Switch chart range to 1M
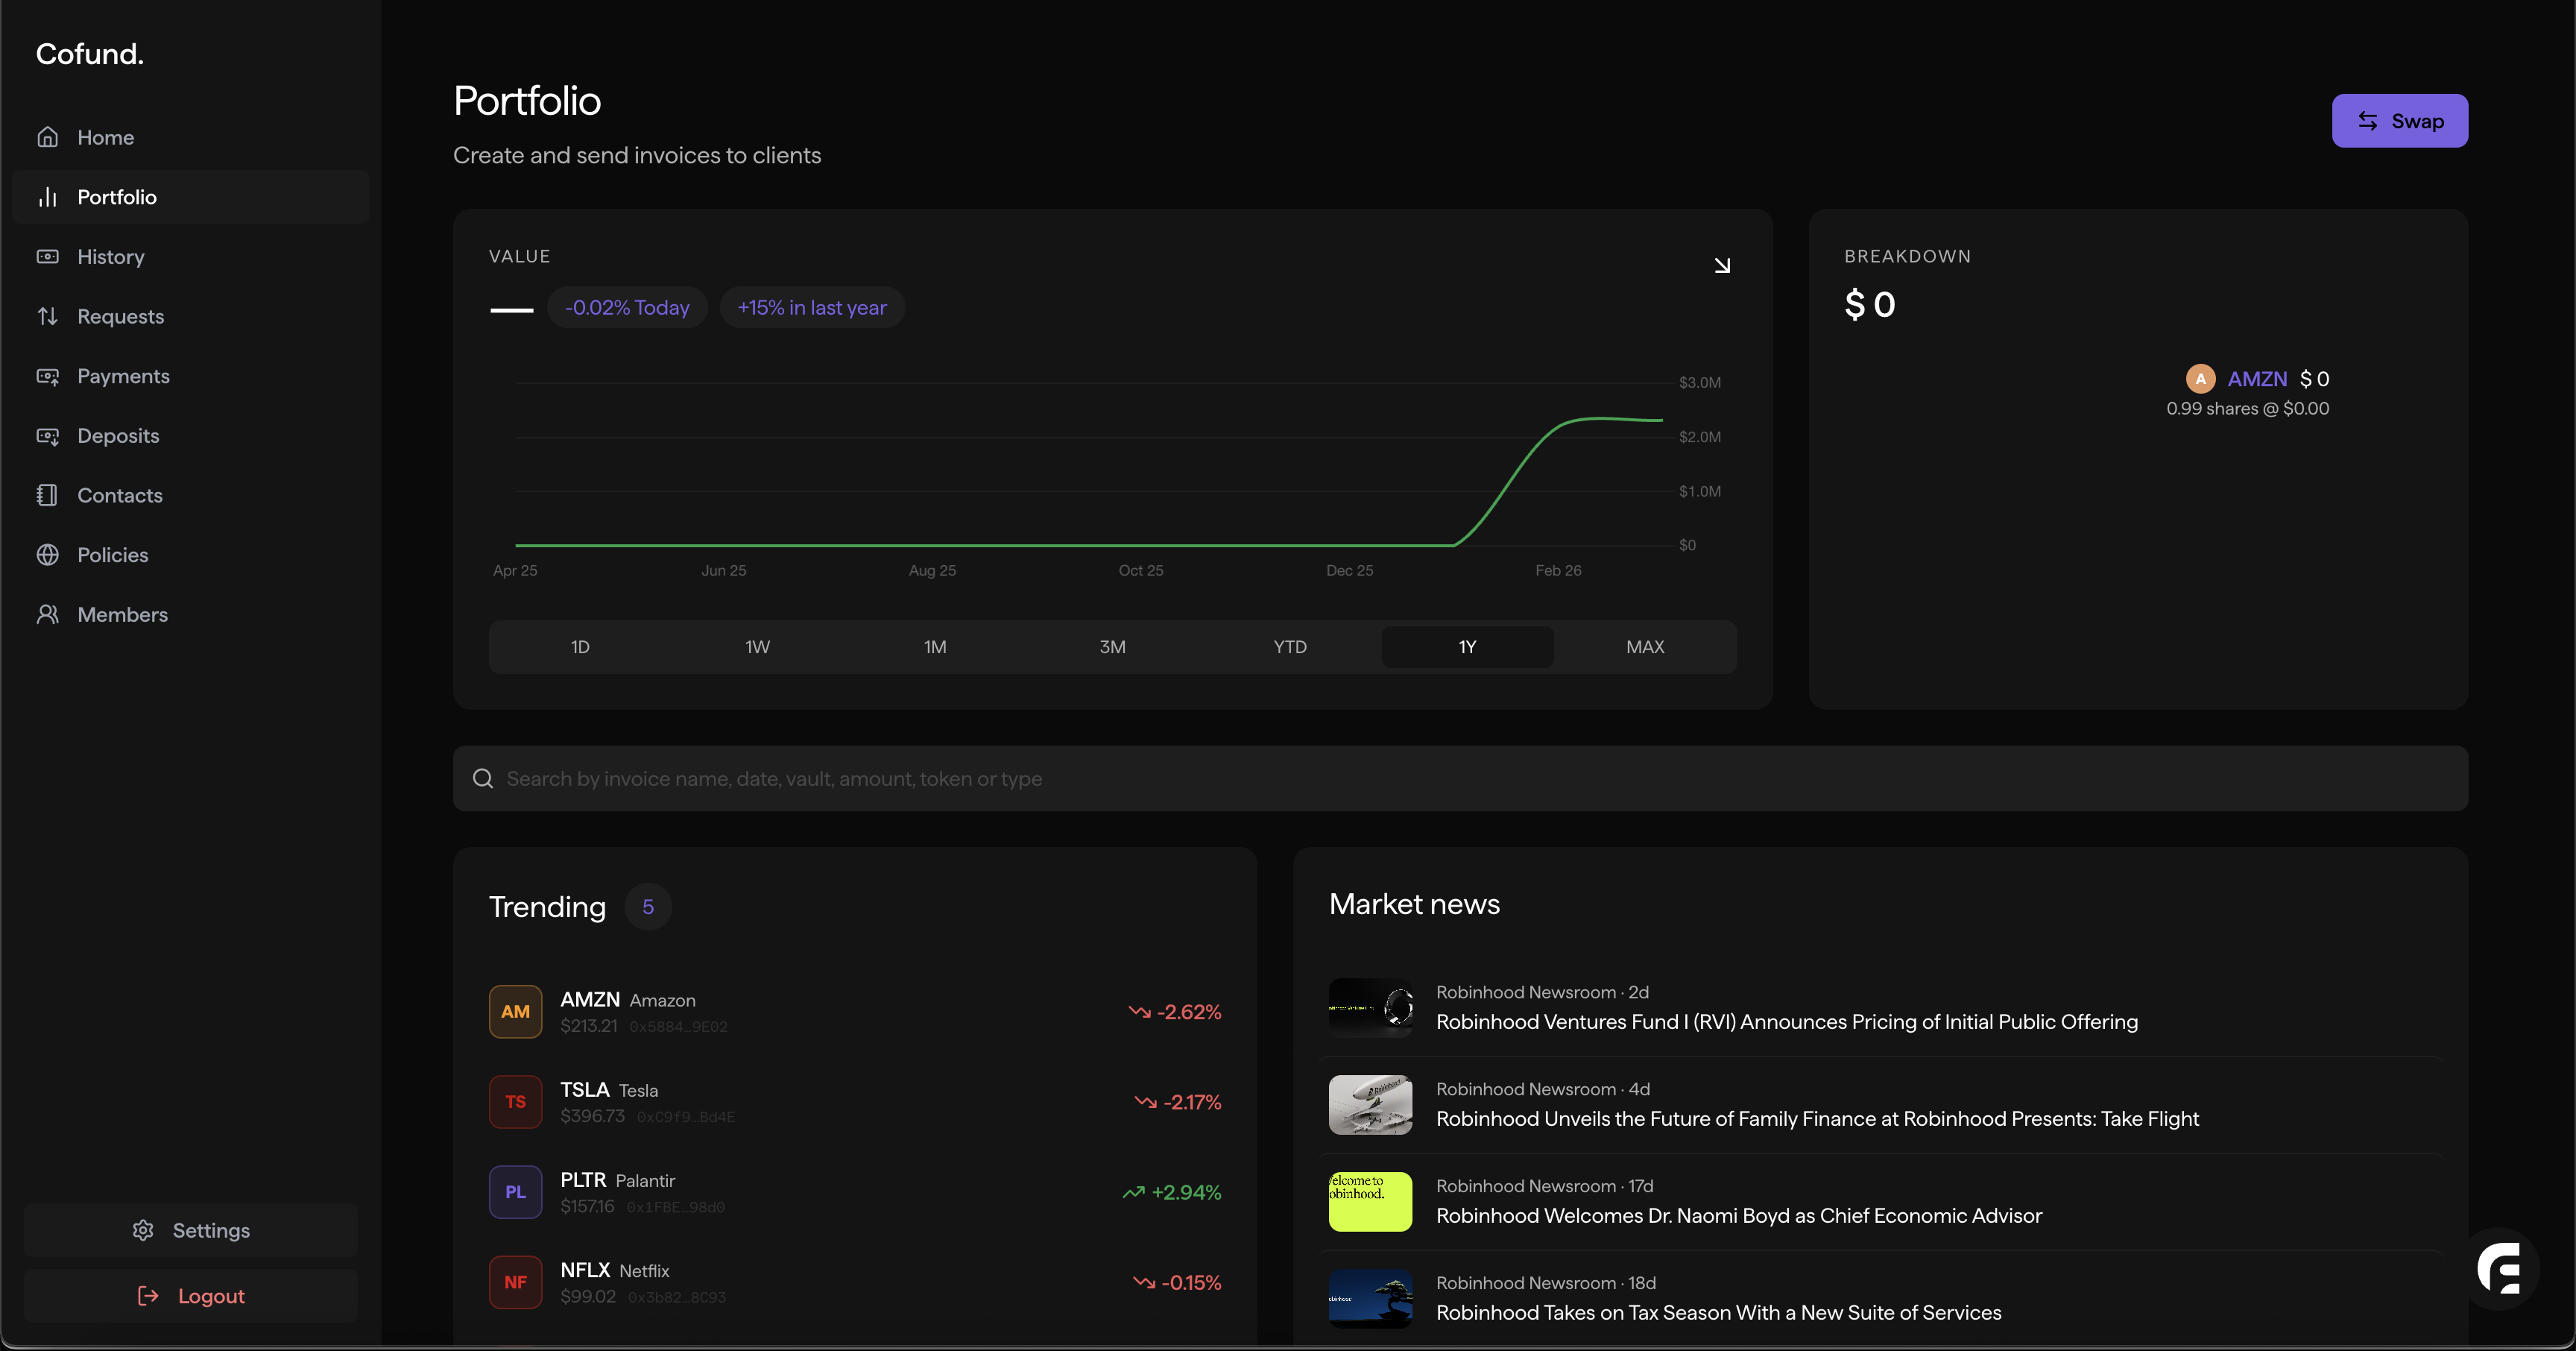The height and width of the screenshot is (1351, 2576). (x=935, y=647)
